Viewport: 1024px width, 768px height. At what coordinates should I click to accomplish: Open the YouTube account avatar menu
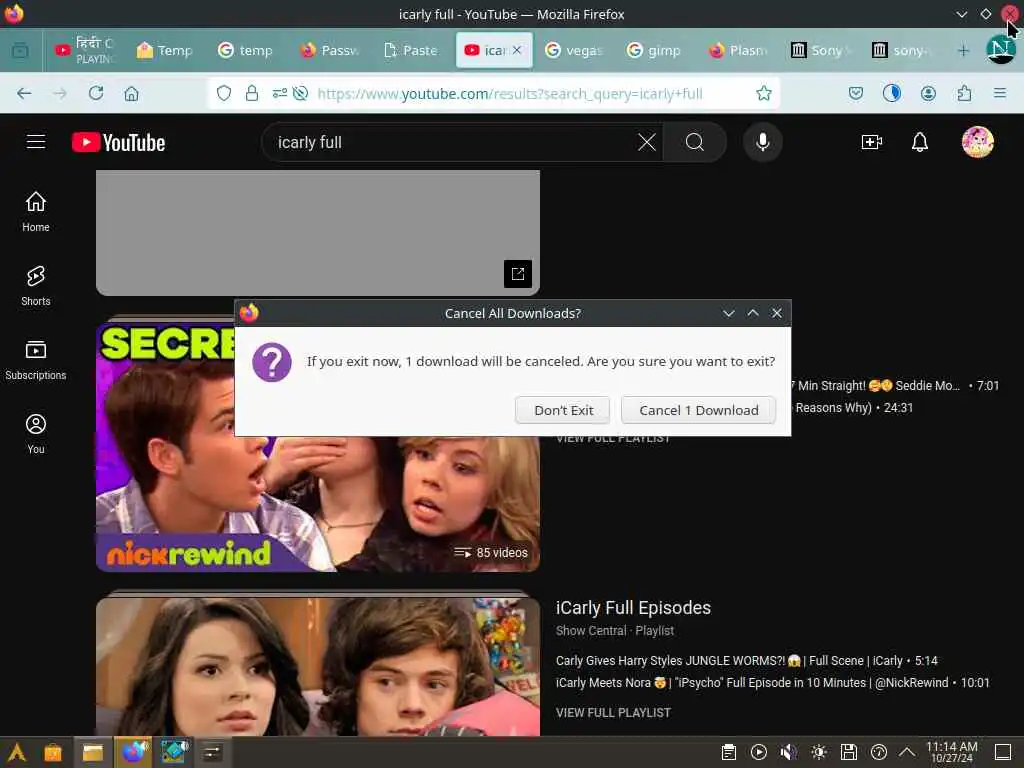(x=978, y=142)
